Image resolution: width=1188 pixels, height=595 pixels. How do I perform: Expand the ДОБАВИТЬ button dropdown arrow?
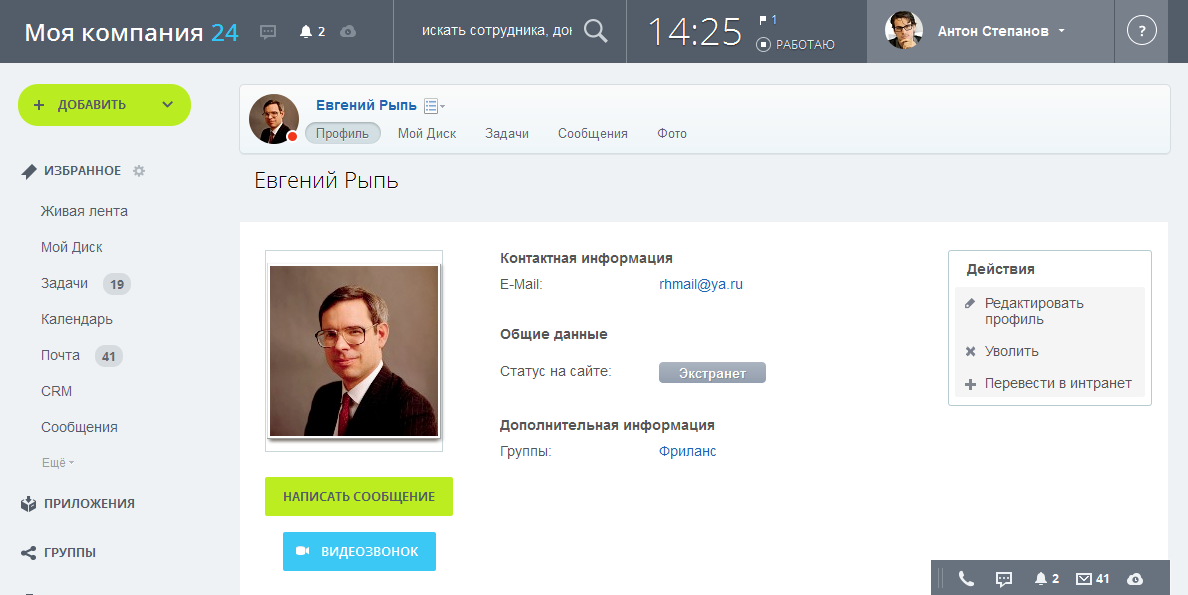click(x=167, y=105)
